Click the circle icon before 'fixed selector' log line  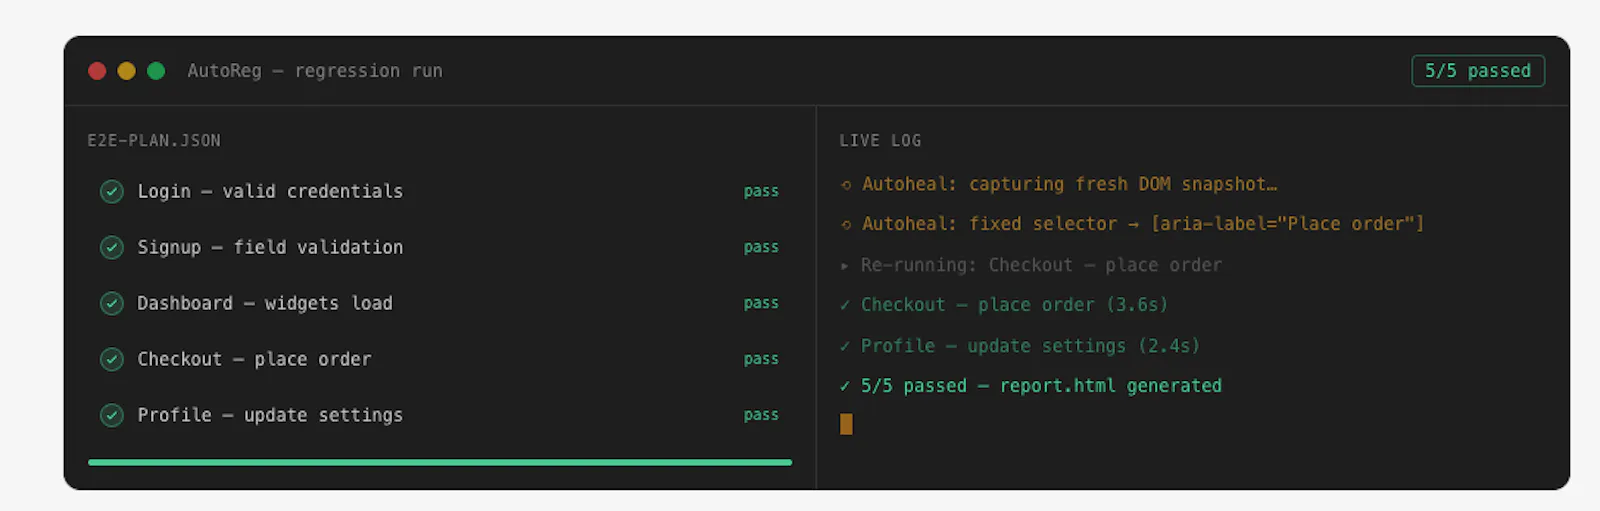[846, 225]
